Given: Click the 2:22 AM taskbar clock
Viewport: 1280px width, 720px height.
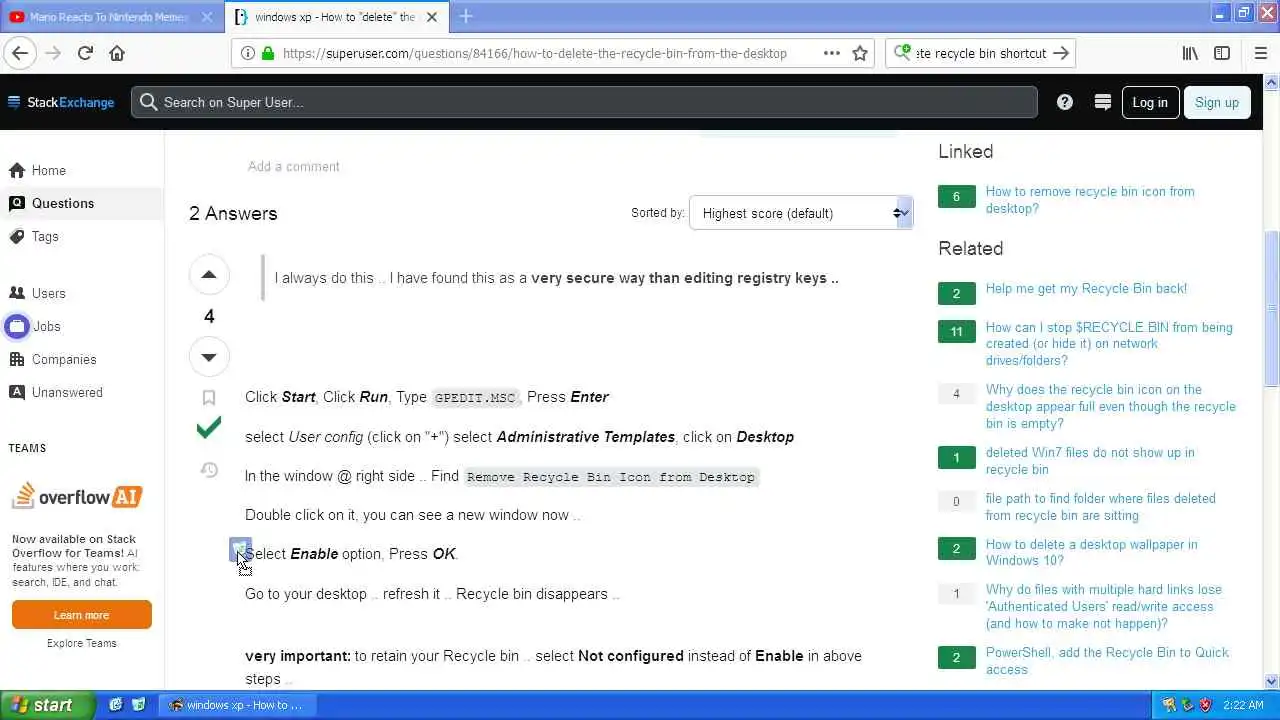Looking at the screenshot, I should point(1242,705).
